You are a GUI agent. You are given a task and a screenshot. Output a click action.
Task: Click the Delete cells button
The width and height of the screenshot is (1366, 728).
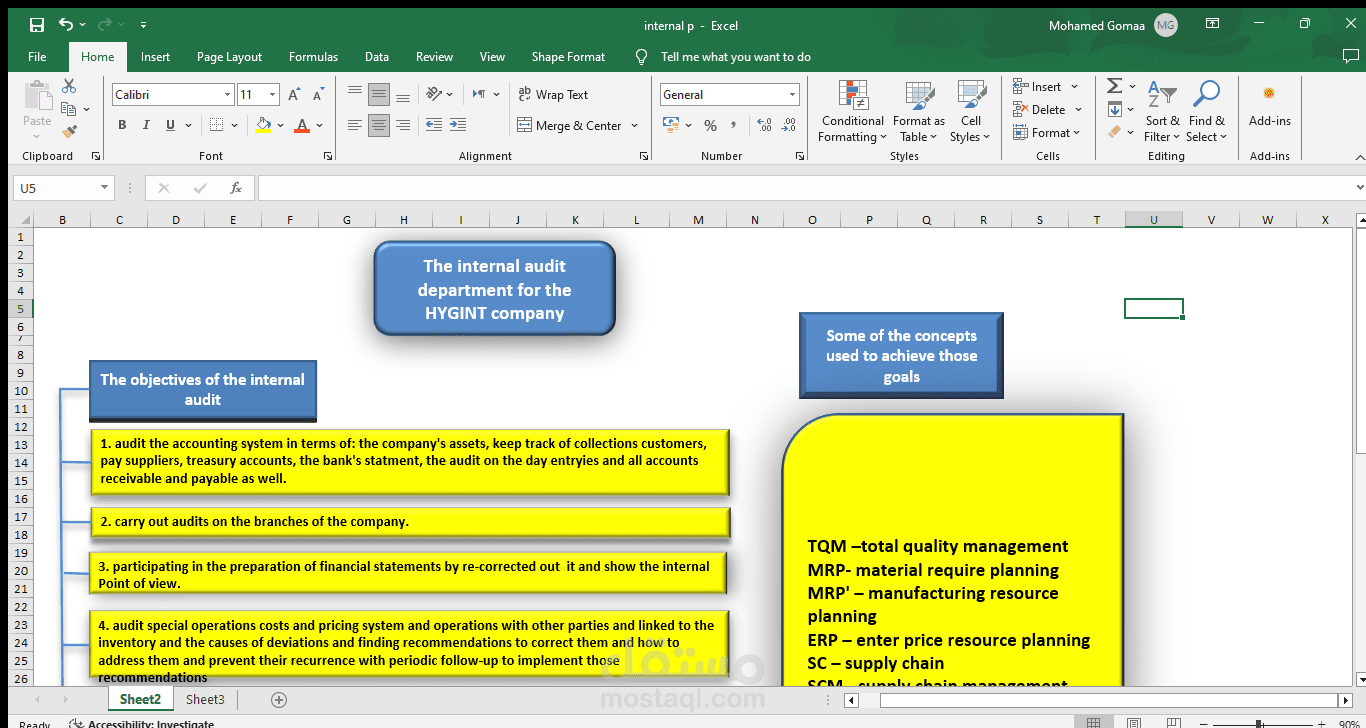(1047, 110)
